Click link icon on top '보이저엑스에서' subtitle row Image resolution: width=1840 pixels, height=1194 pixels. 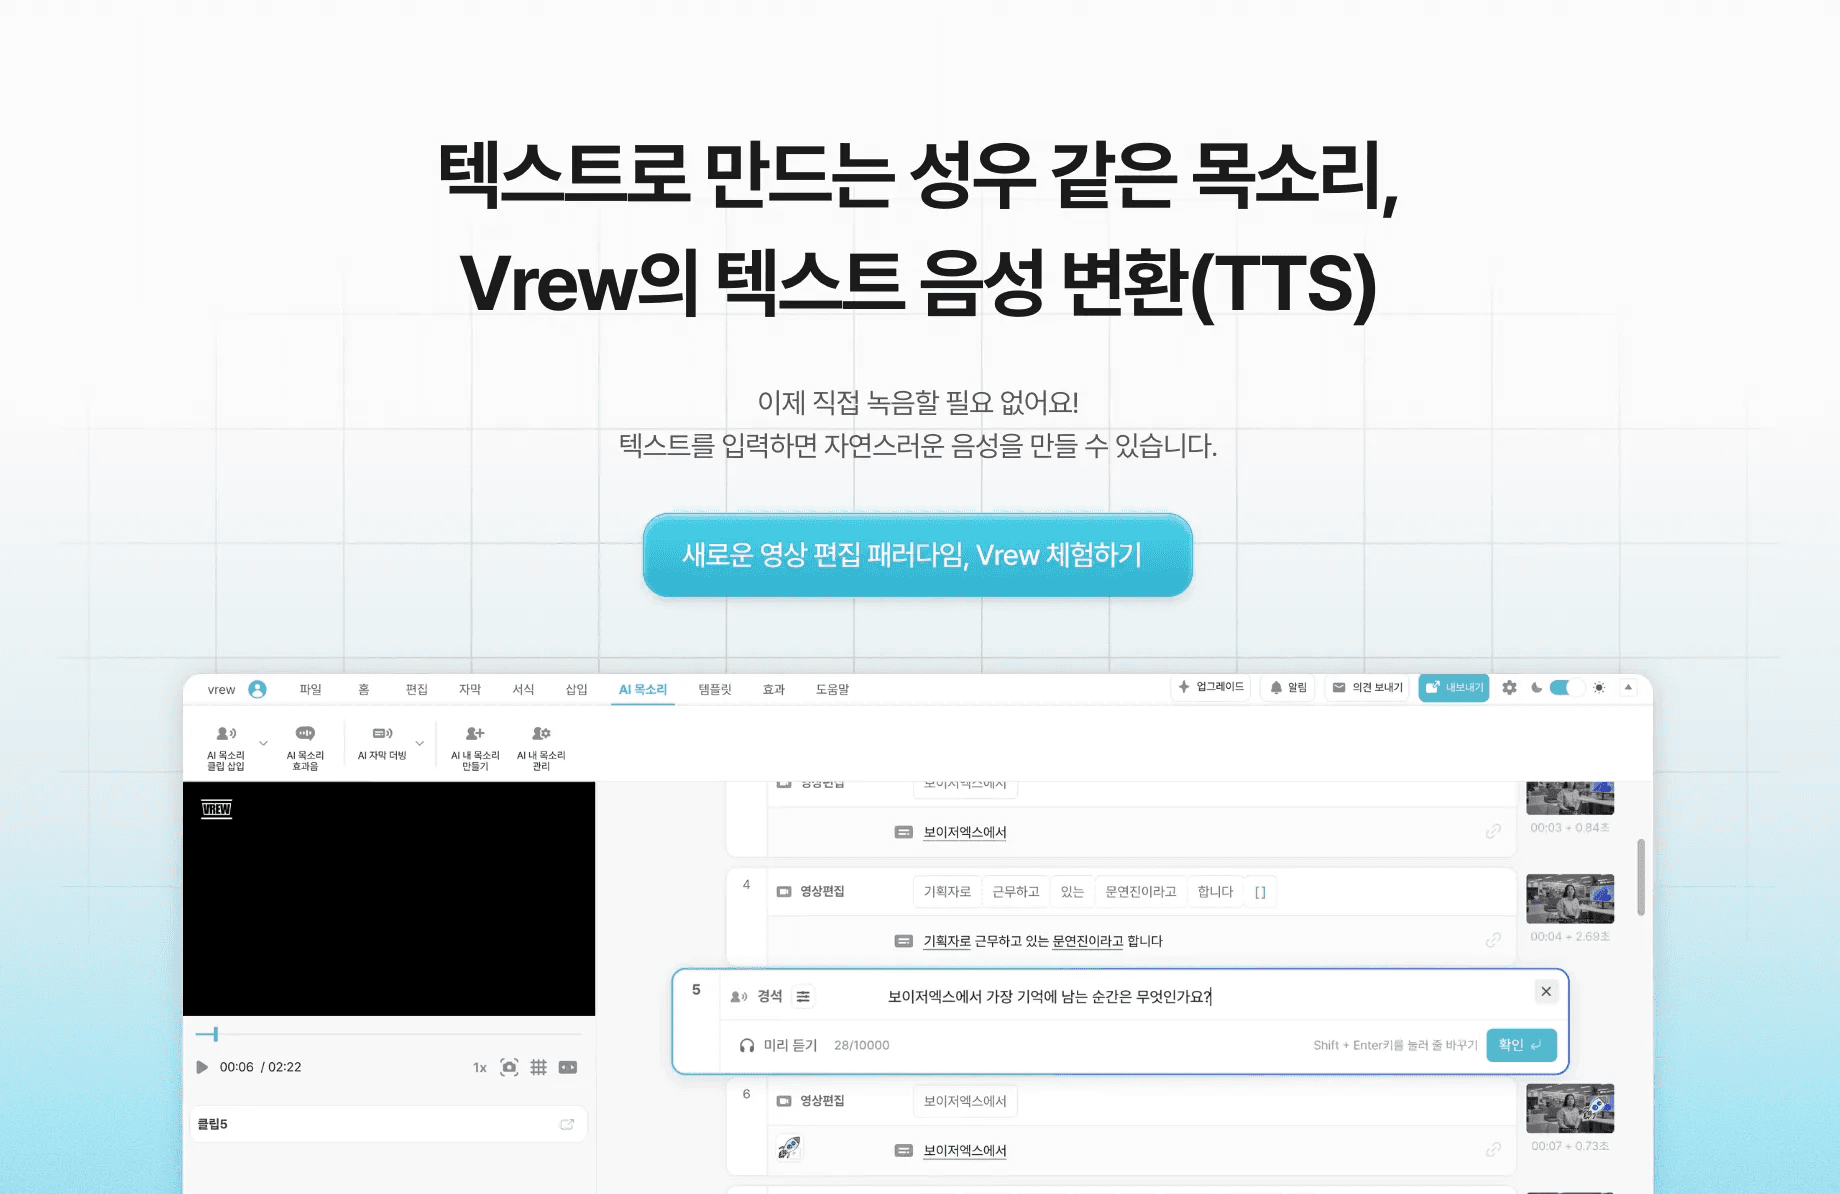[x=1493, y=831]
